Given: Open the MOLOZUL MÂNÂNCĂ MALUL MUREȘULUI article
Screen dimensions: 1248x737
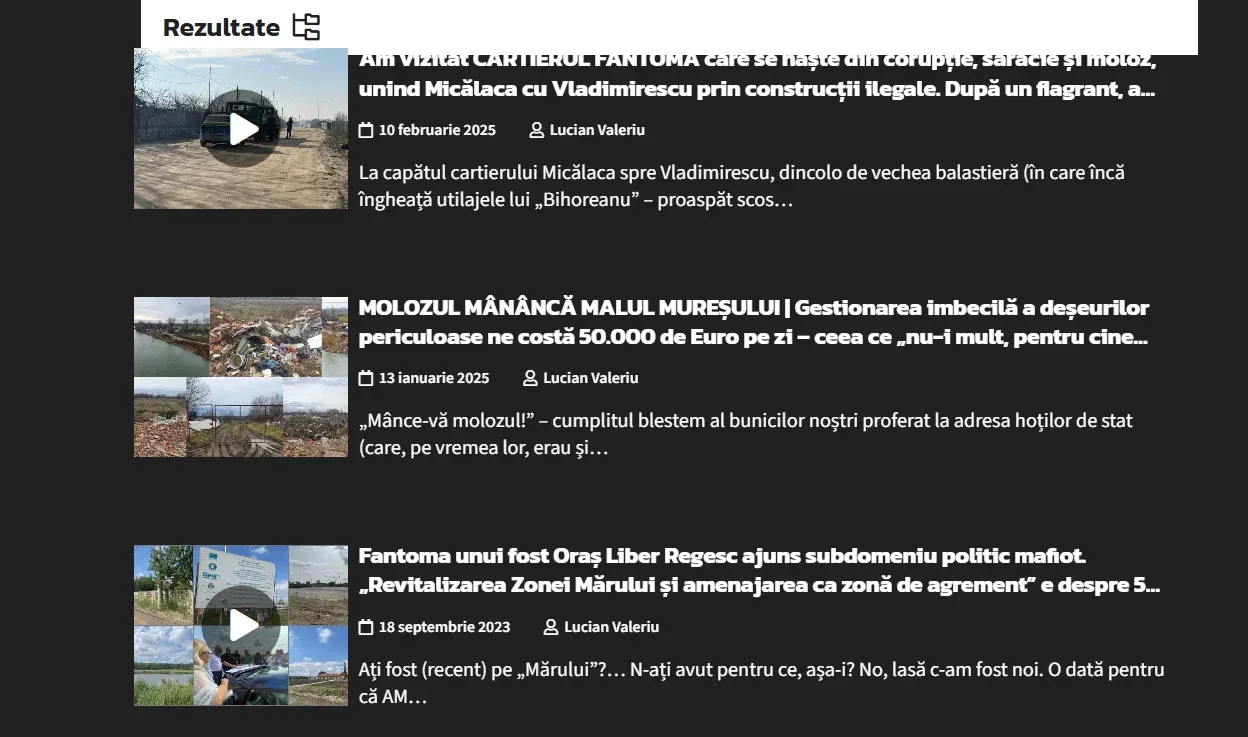Looking at the screenshot, I should pyautogui.click(x=754, y=322).
